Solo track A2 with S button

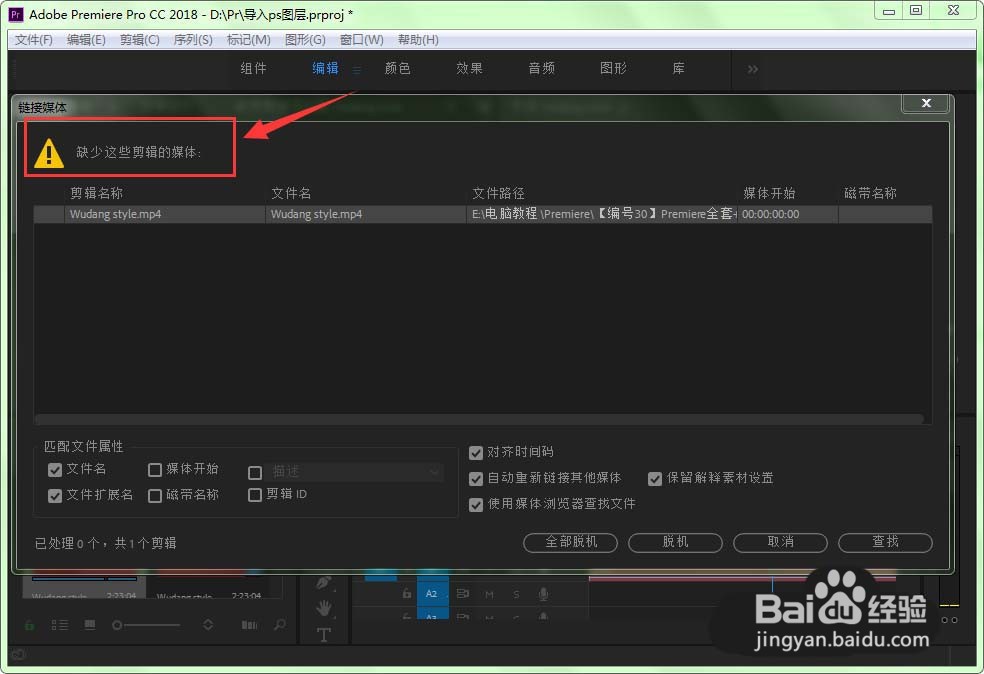516,594
